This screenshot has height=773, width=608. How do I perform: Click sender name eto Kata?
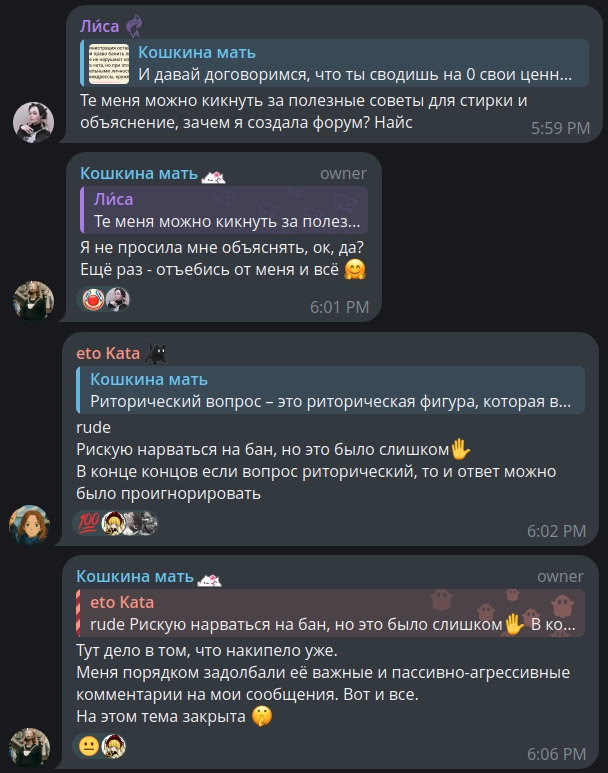pyautogui.click(x=108, y=353)
